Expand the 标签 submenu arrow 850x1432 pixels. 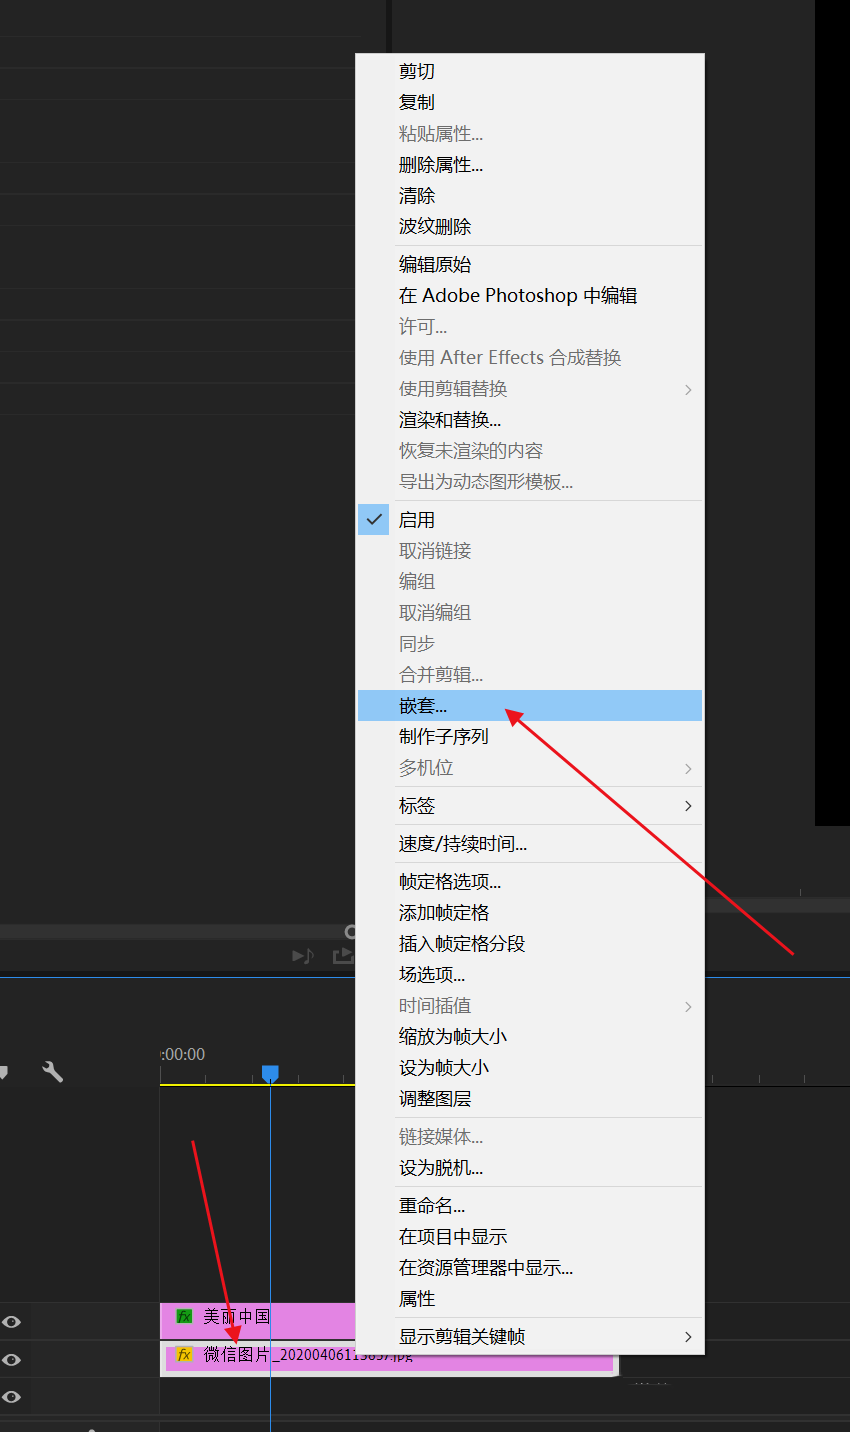click(x=688, y=806)
